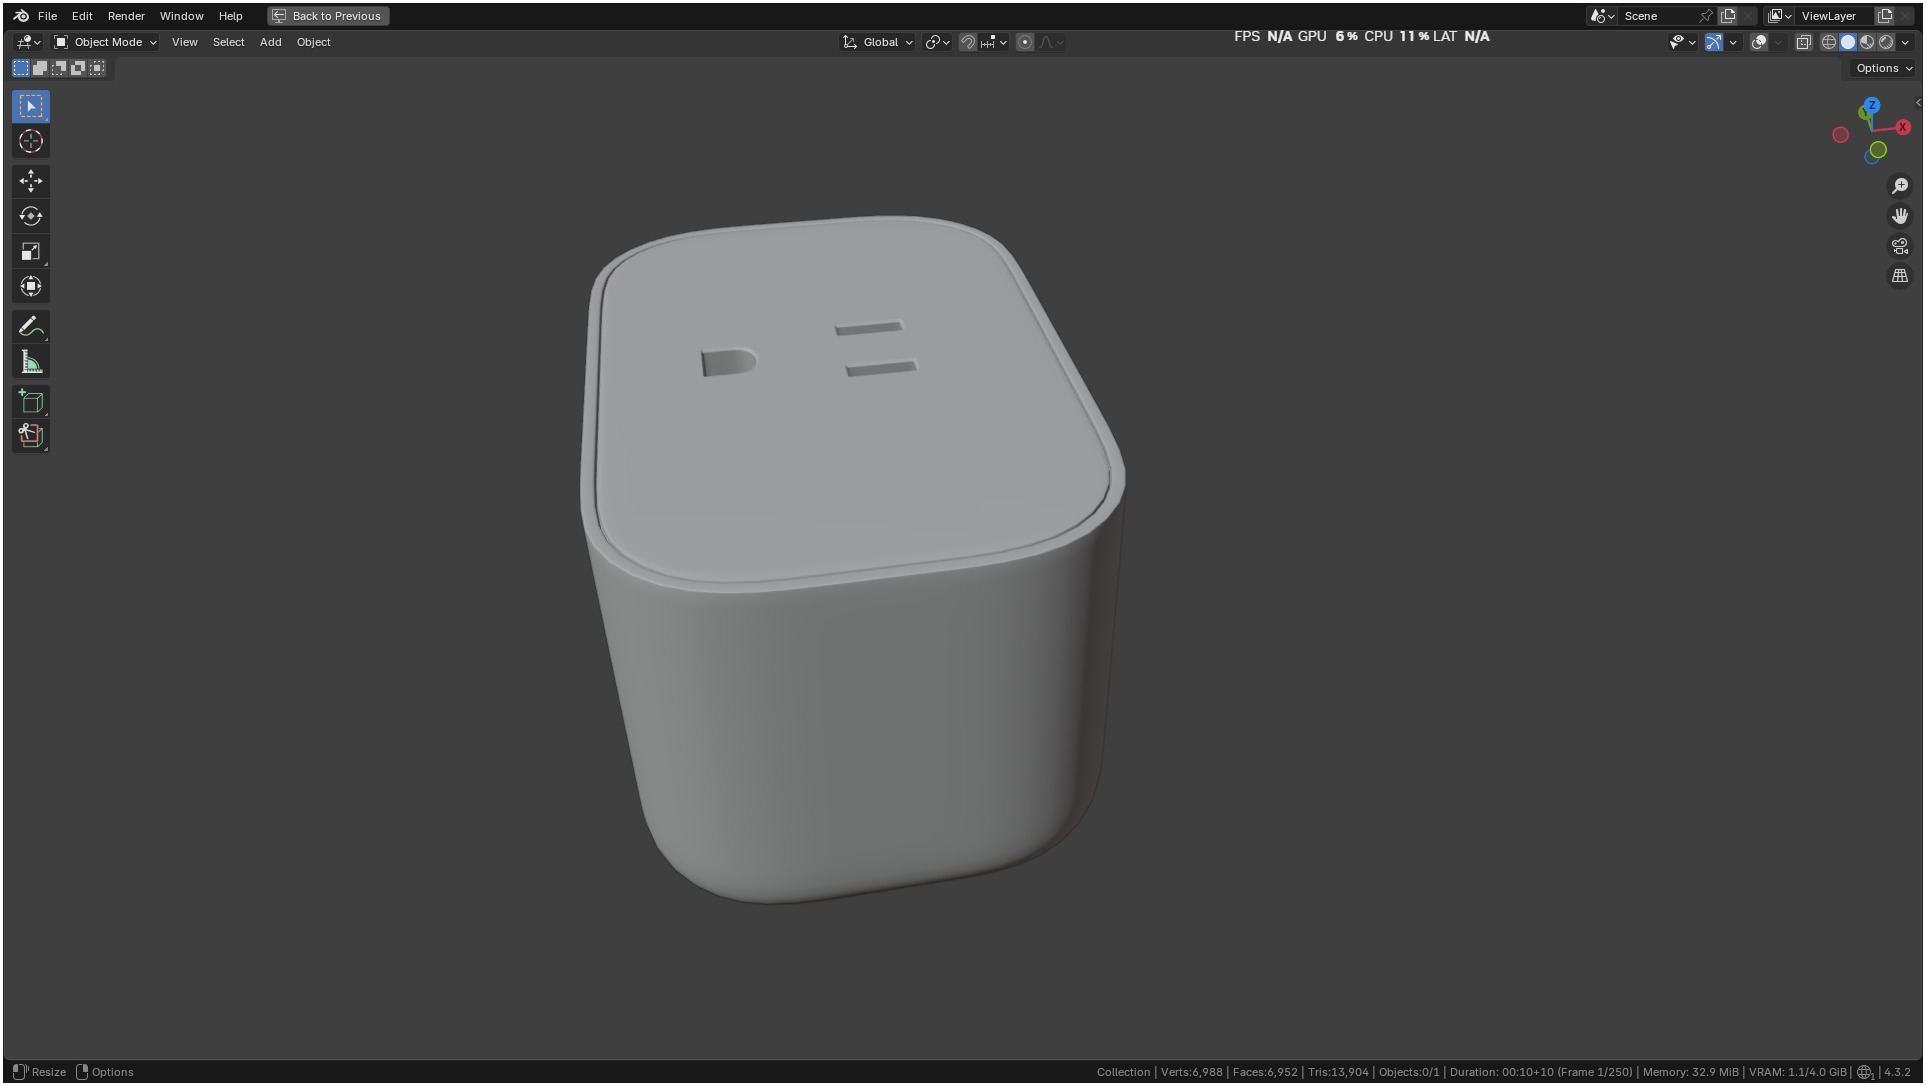
Task: Open the Select menu in viewport header
Action: [228, 42]
